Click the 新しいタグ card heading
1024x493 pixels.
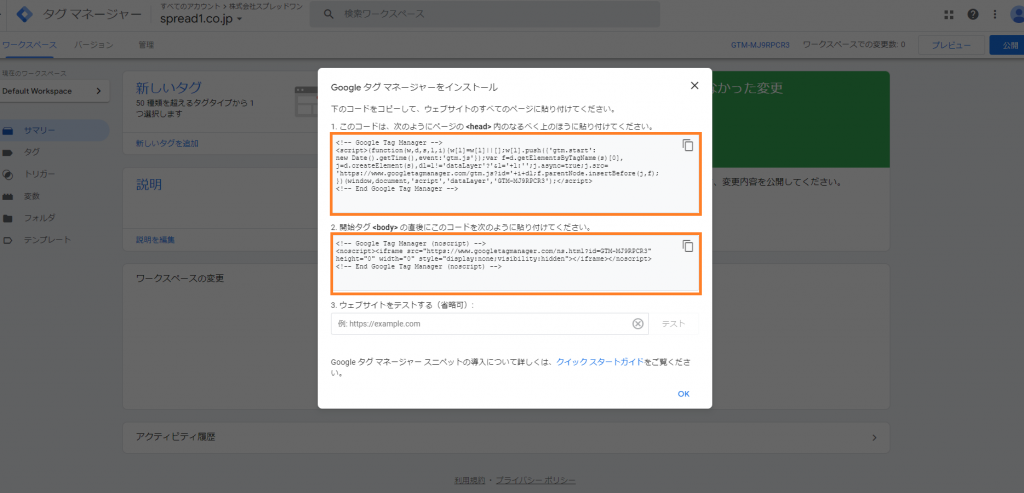click(168, 87)
